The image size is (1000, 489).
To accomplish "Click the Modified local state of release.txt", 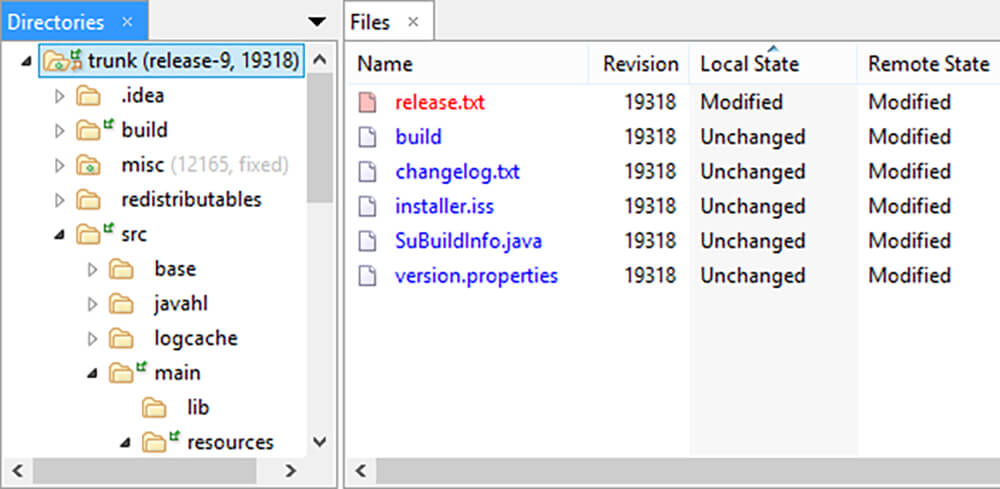I will tap(741, 102).
